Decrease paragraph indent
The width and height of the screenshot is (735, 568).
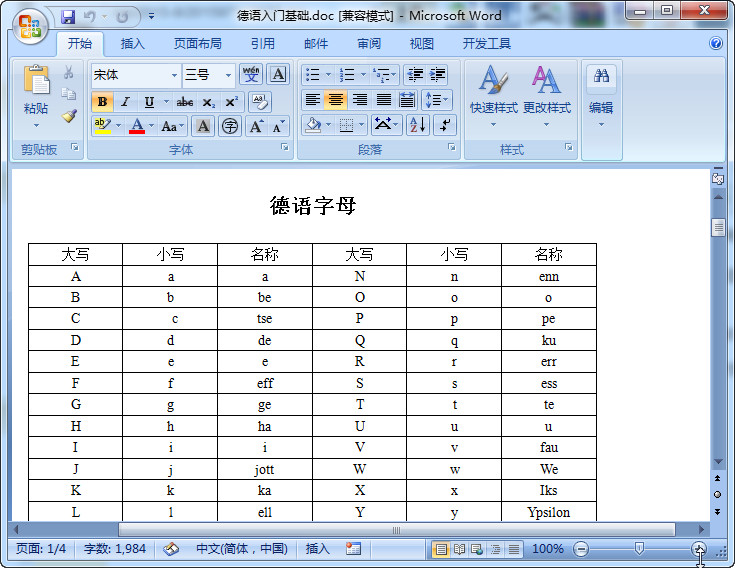coord(415,75)
